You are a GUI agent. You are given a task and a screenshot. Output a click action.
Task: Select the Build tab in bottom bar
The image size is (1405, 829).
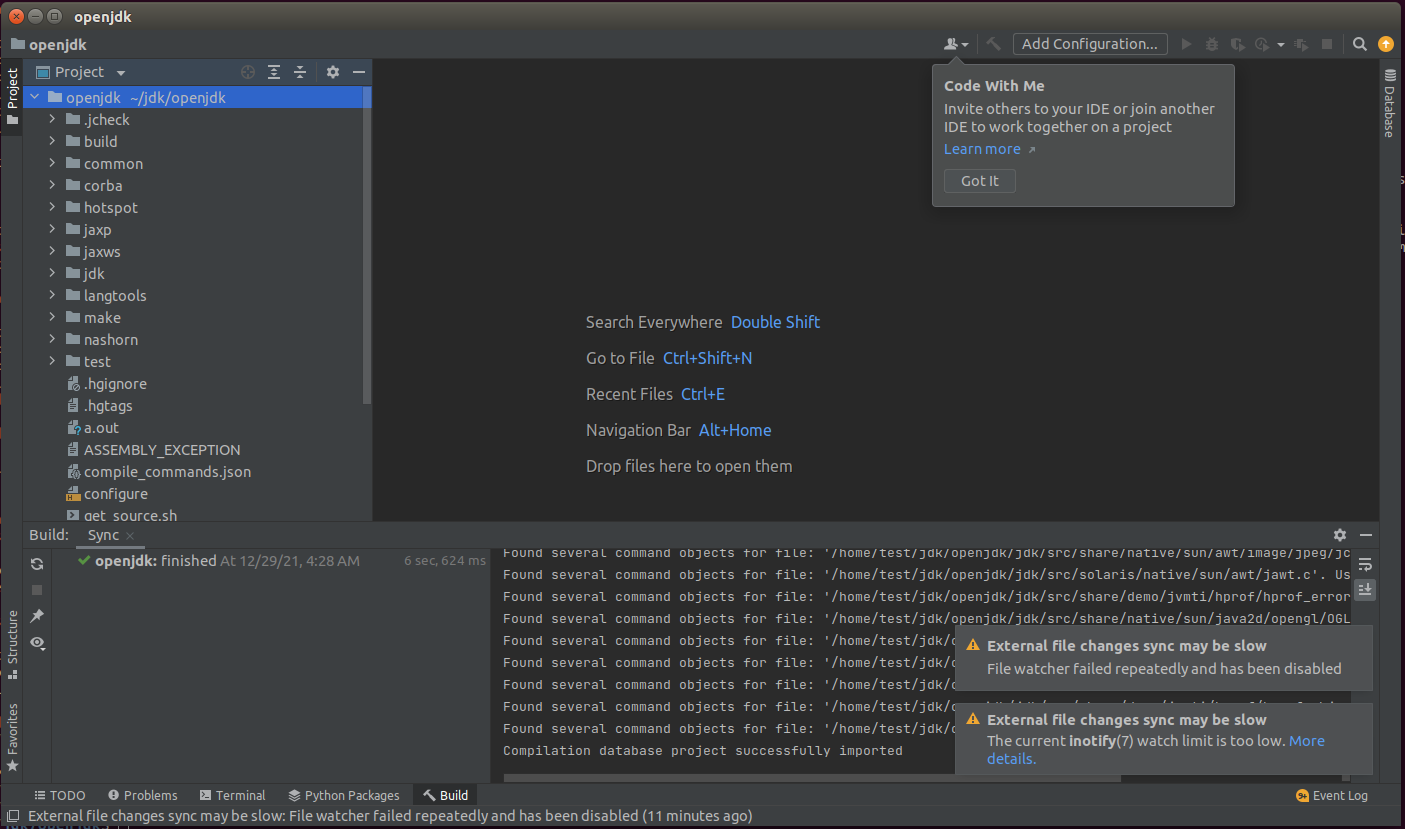tap(445, 795)
